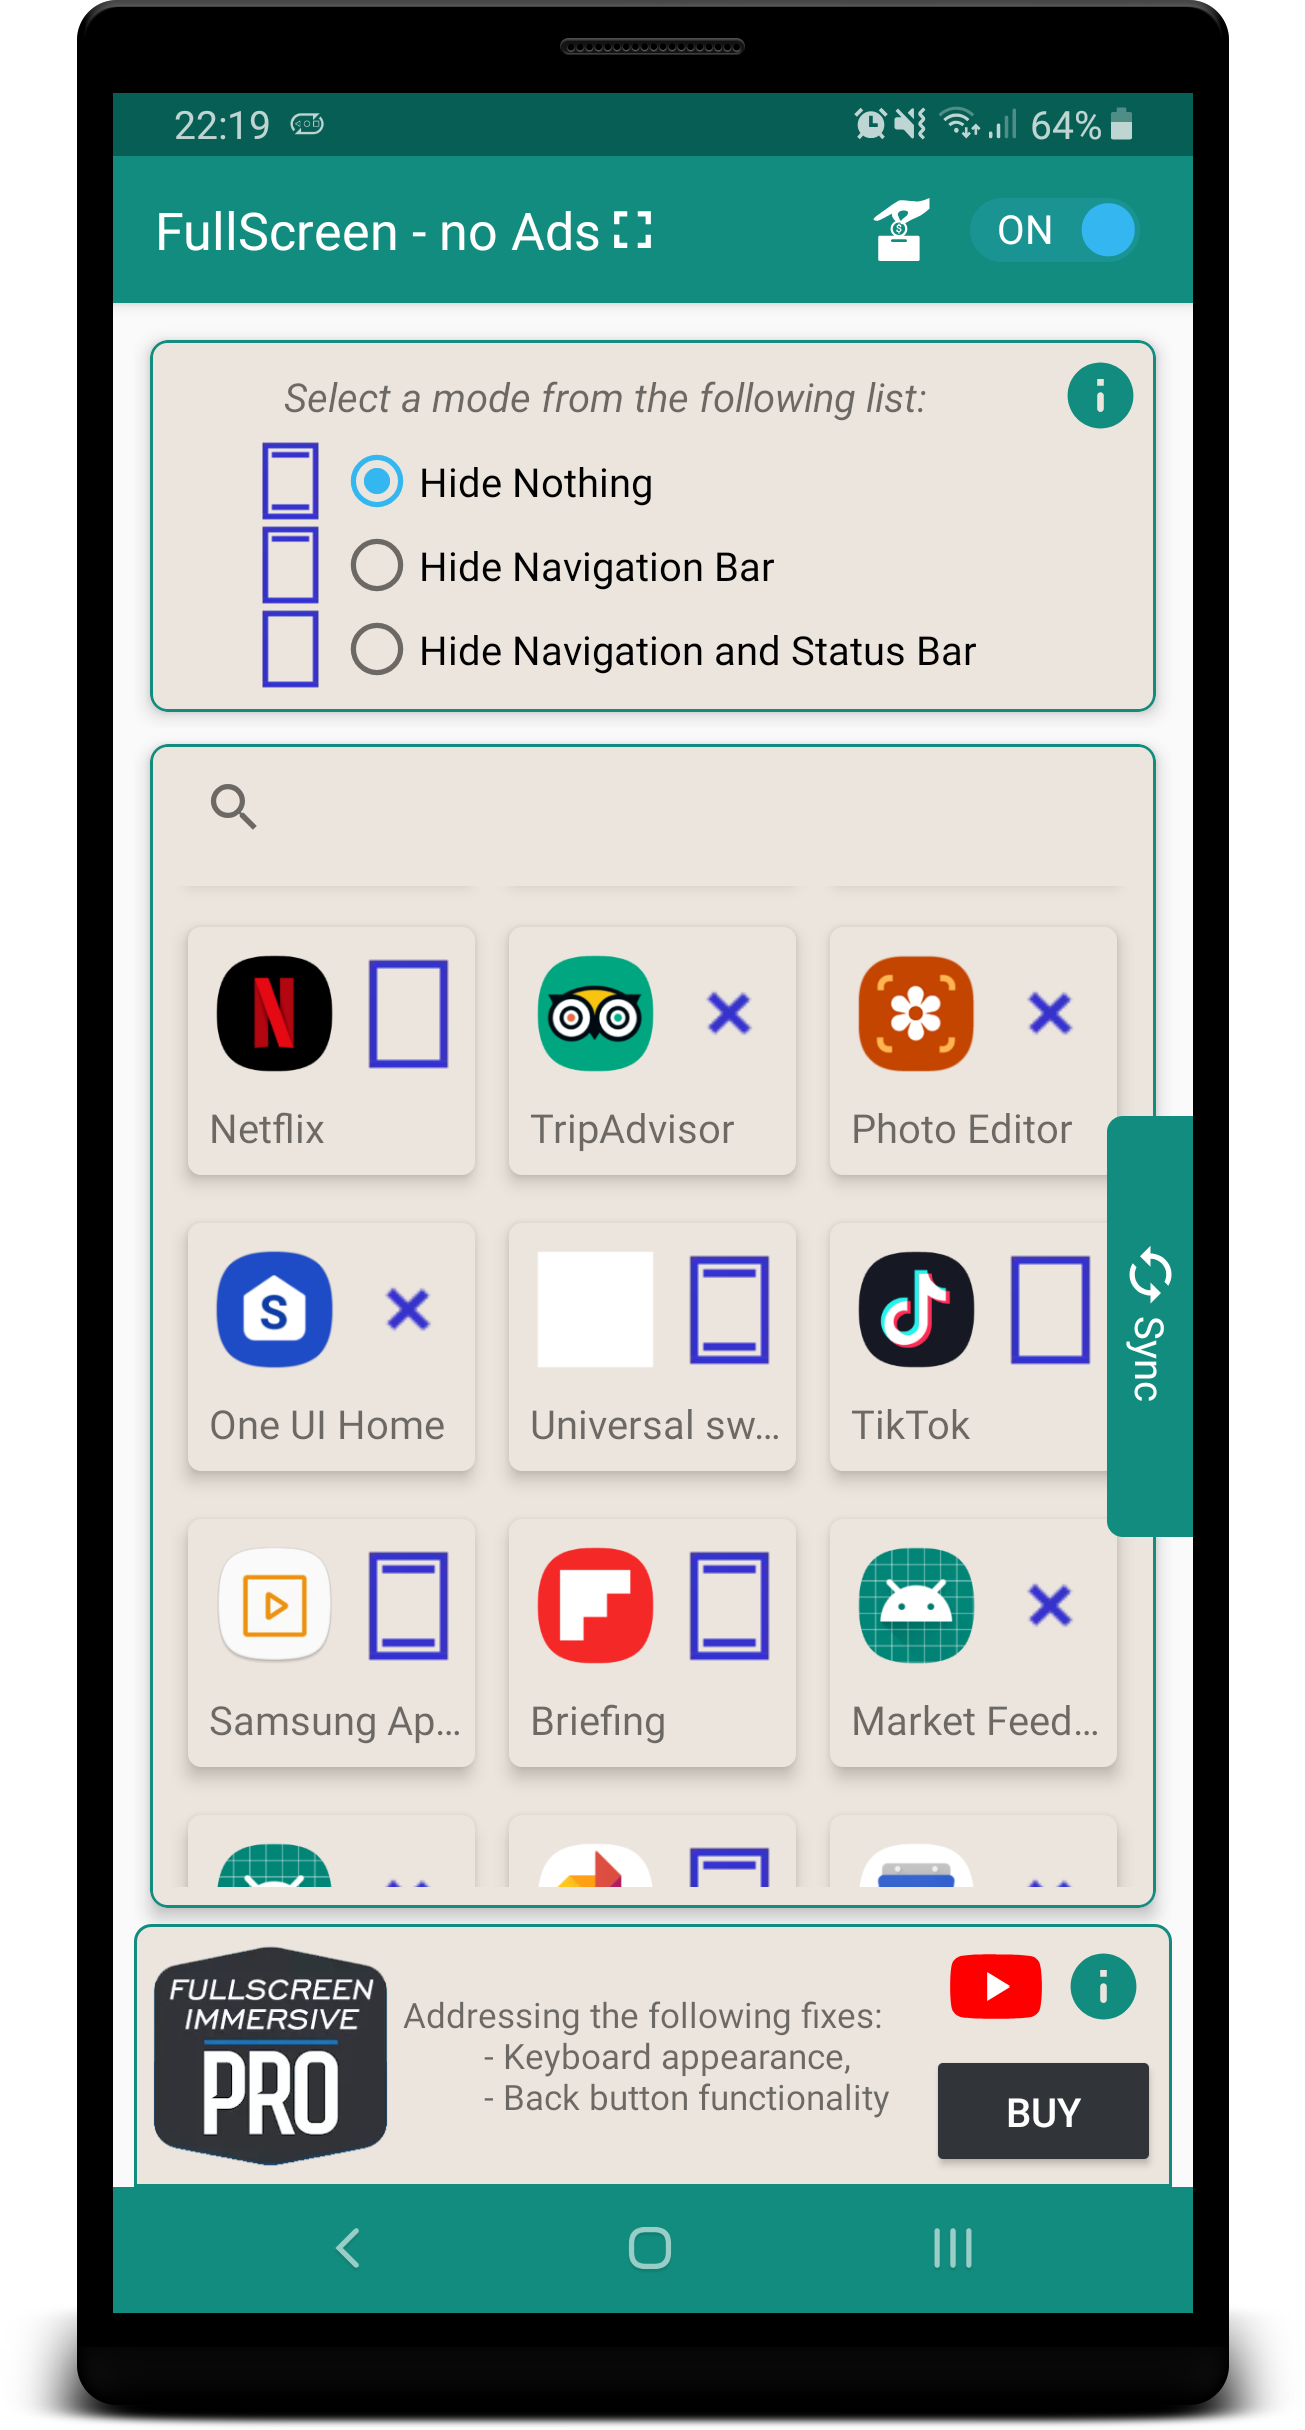The width and height of the screenshot is (1305, 2430).
Task: Tap the TripAdvisor app icon
Action: [x=595, y=1013]
